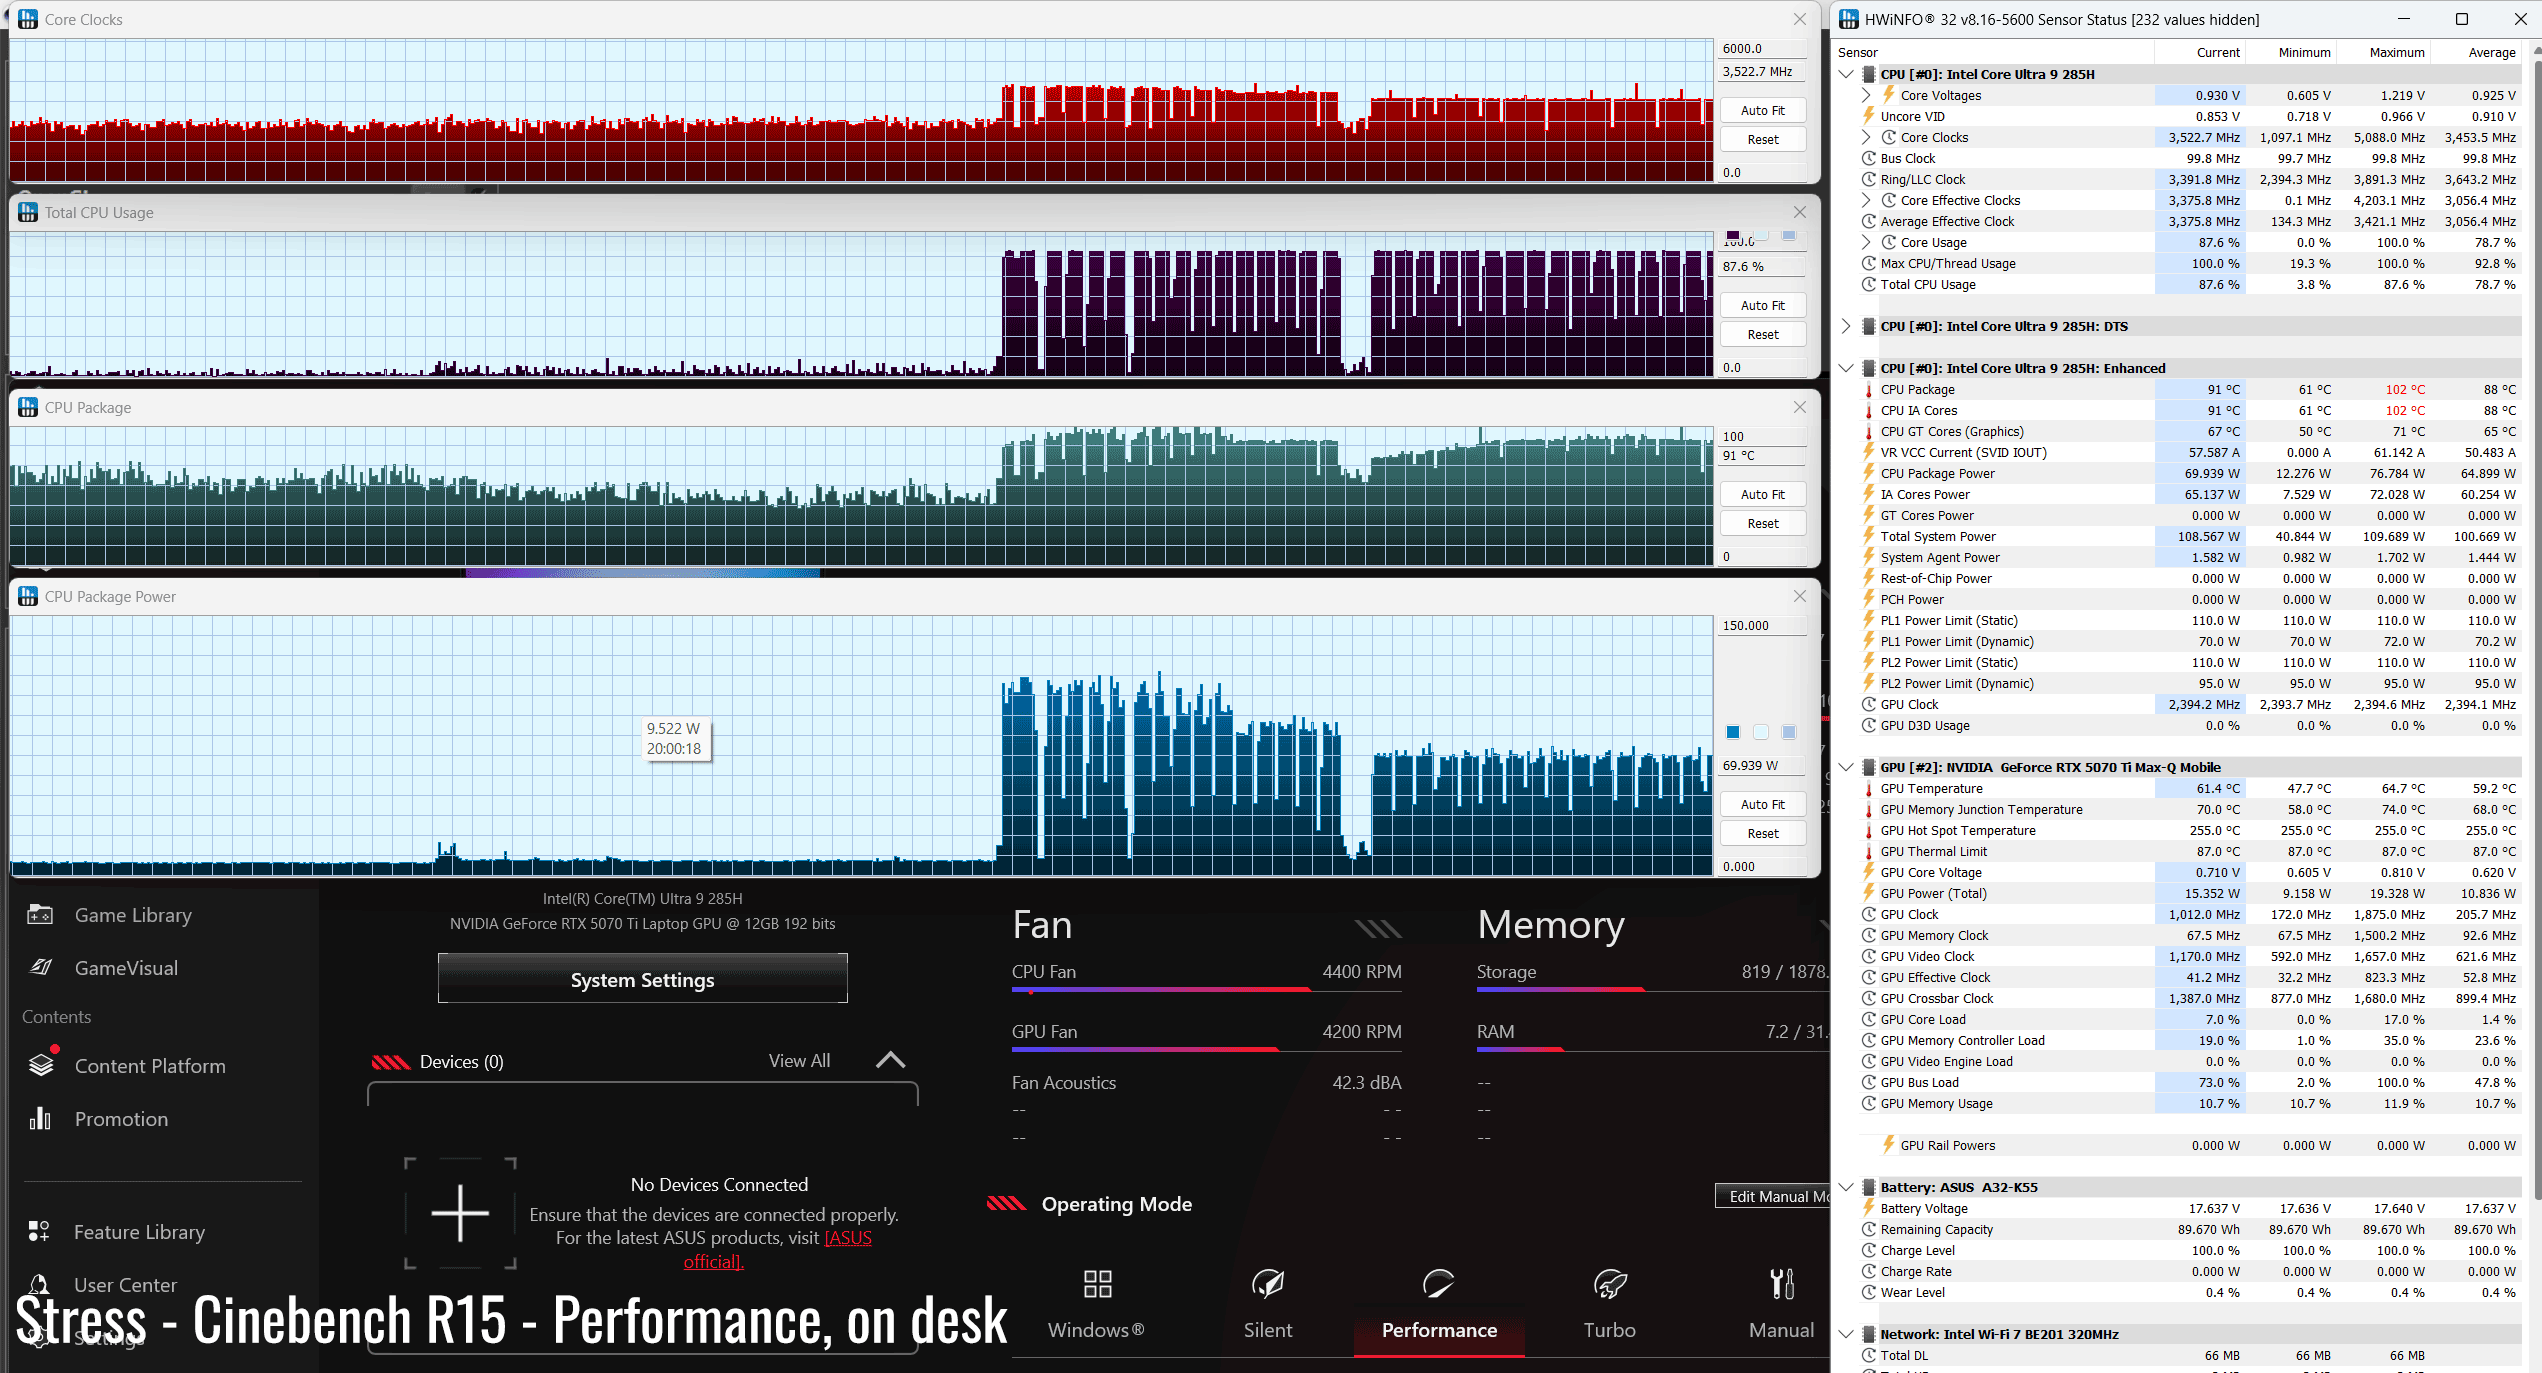Viewport: 2542px width, 1373px height.
Task: Click the CPU chip icon beside the CPU [#0] Enhanced header
Action: (x=1868, y=368)
